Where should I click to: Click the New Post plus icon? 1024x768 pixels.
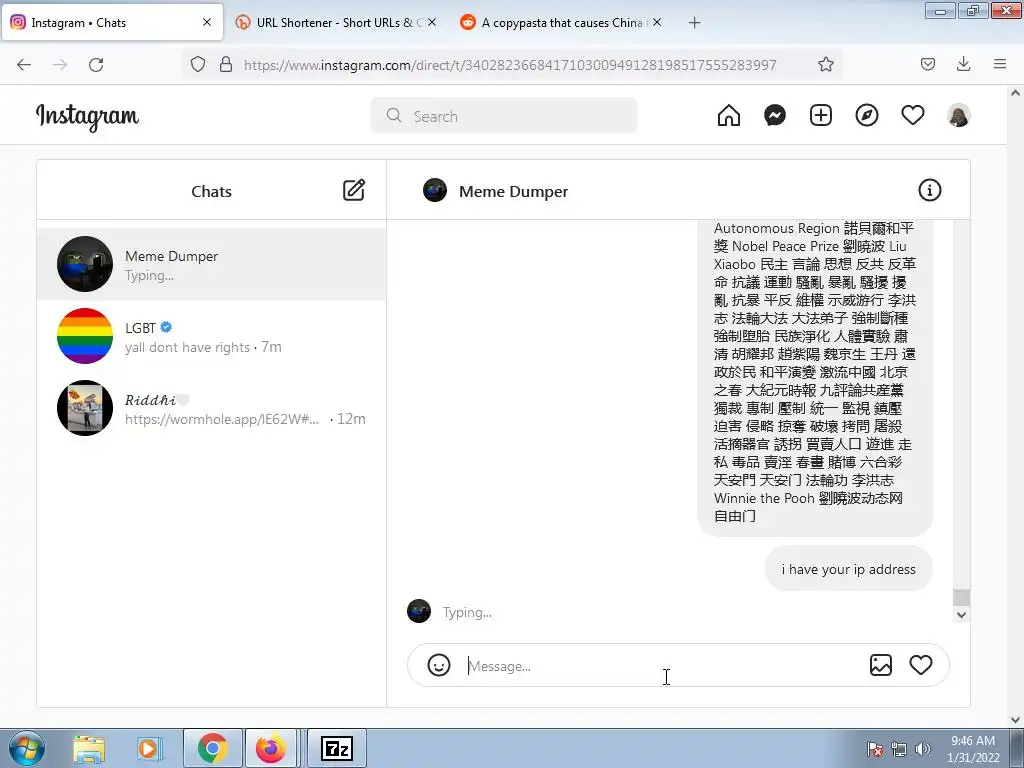821,116
